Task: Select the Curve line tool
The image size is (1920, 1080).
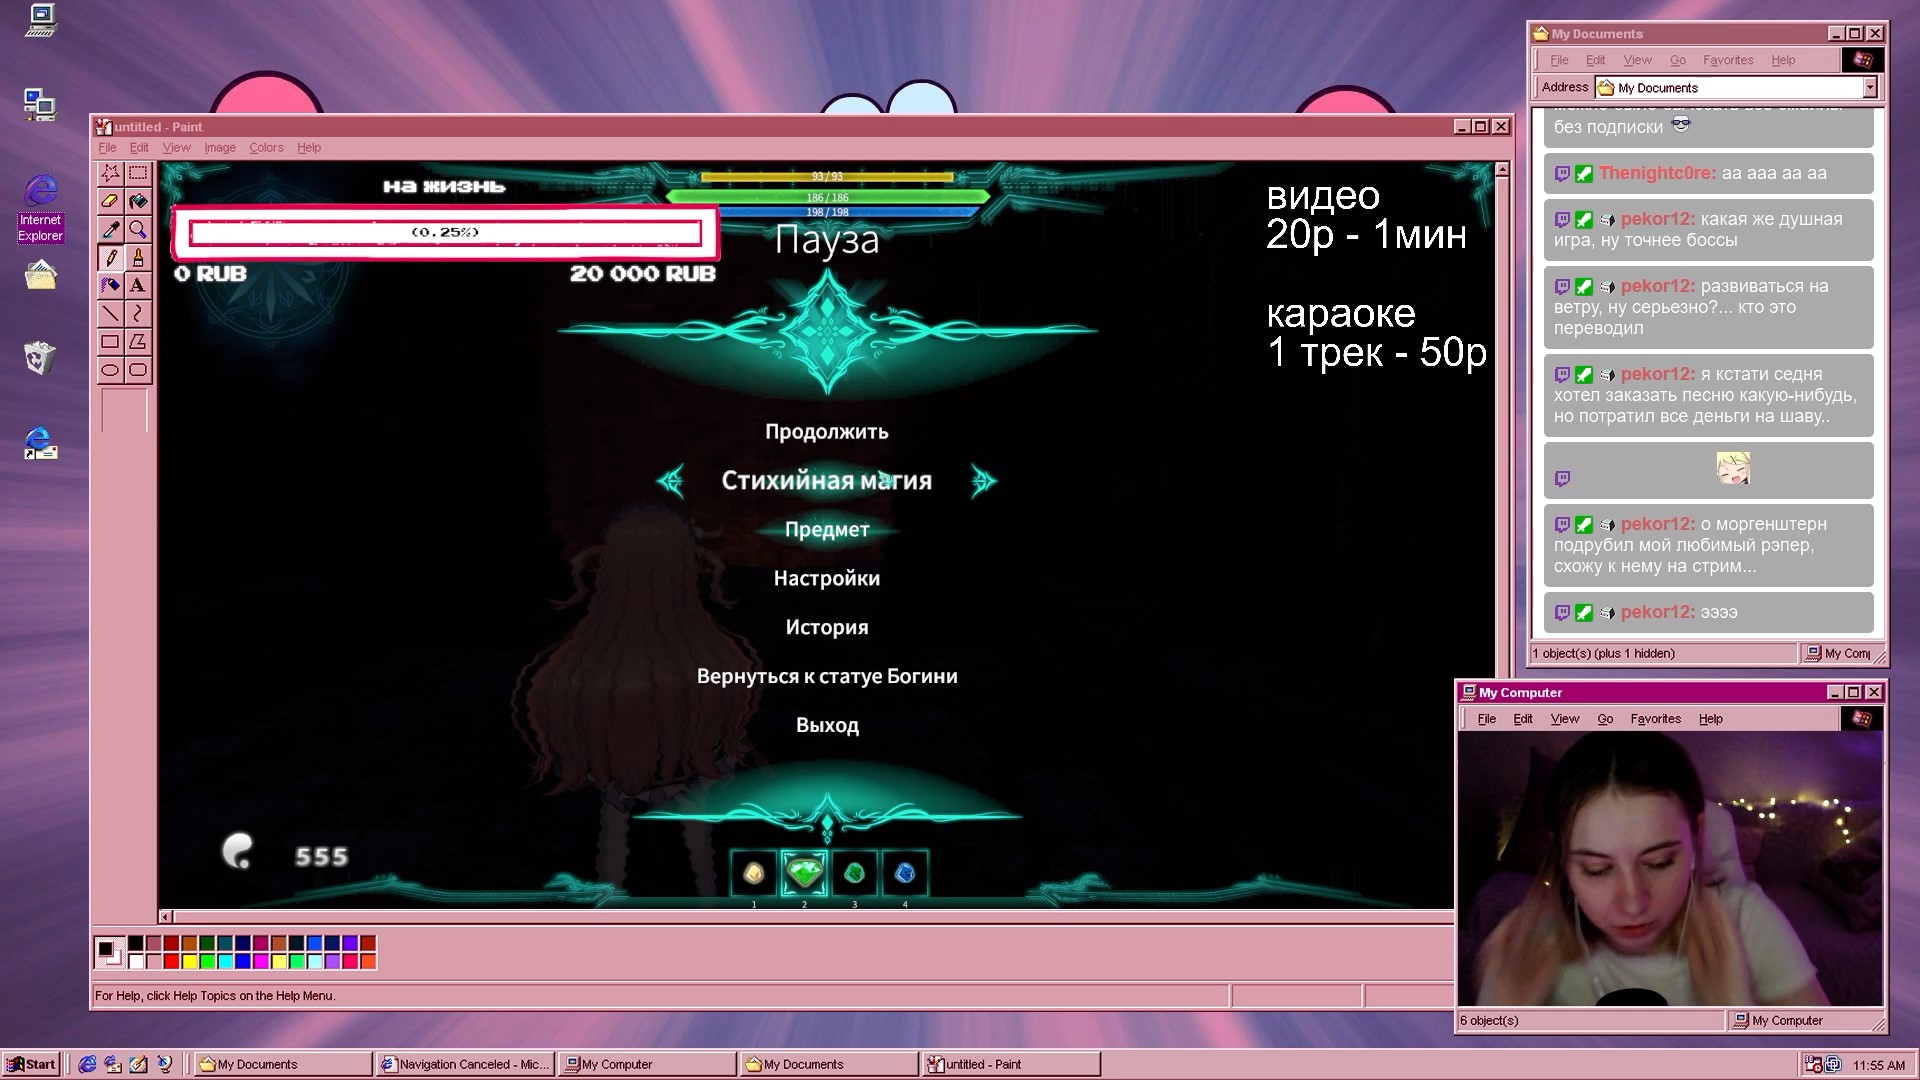Action: click(x=138, y=314)
